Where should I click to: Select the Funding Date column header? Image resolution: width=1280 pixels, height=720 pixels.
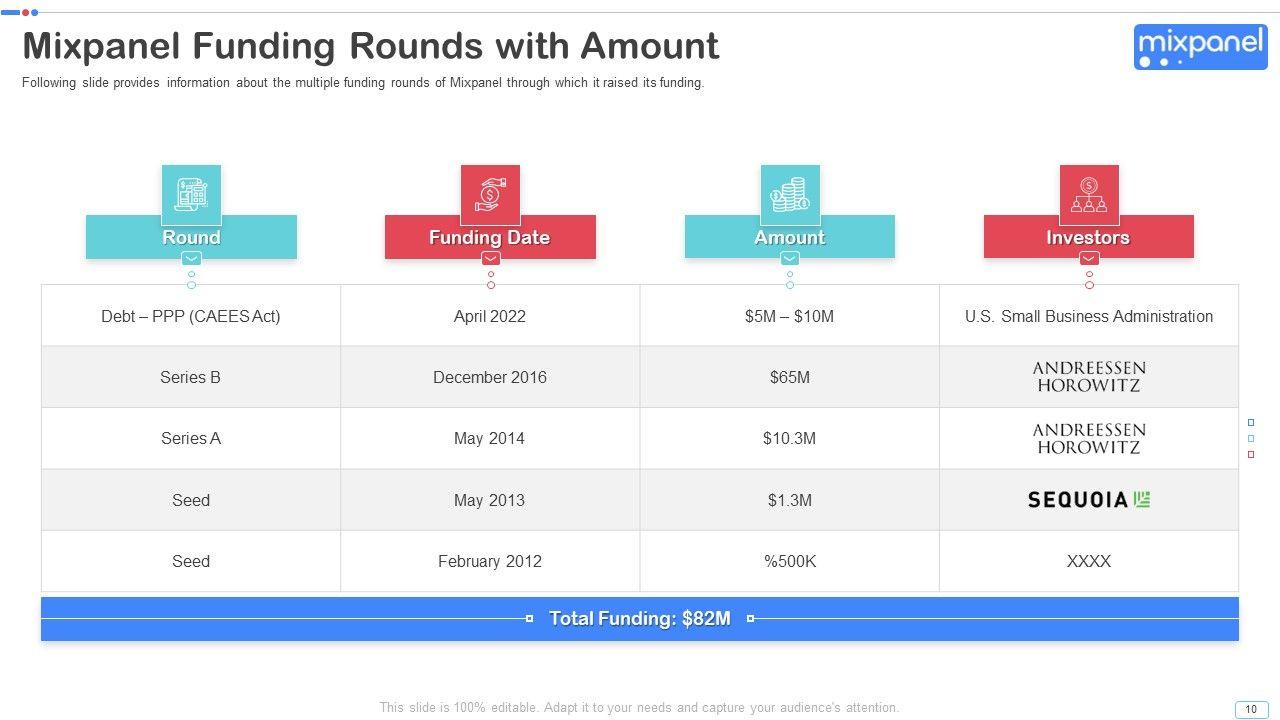(490, 237)
